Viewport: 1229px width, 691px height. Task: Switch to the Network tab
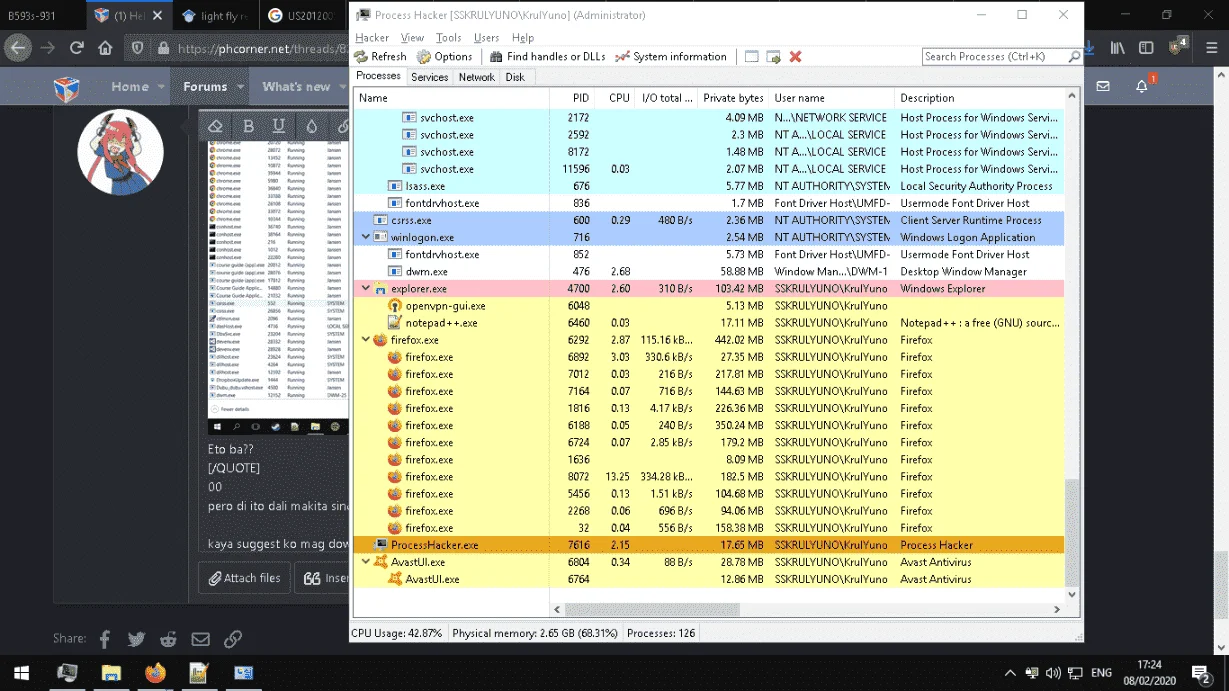[477, 77]
